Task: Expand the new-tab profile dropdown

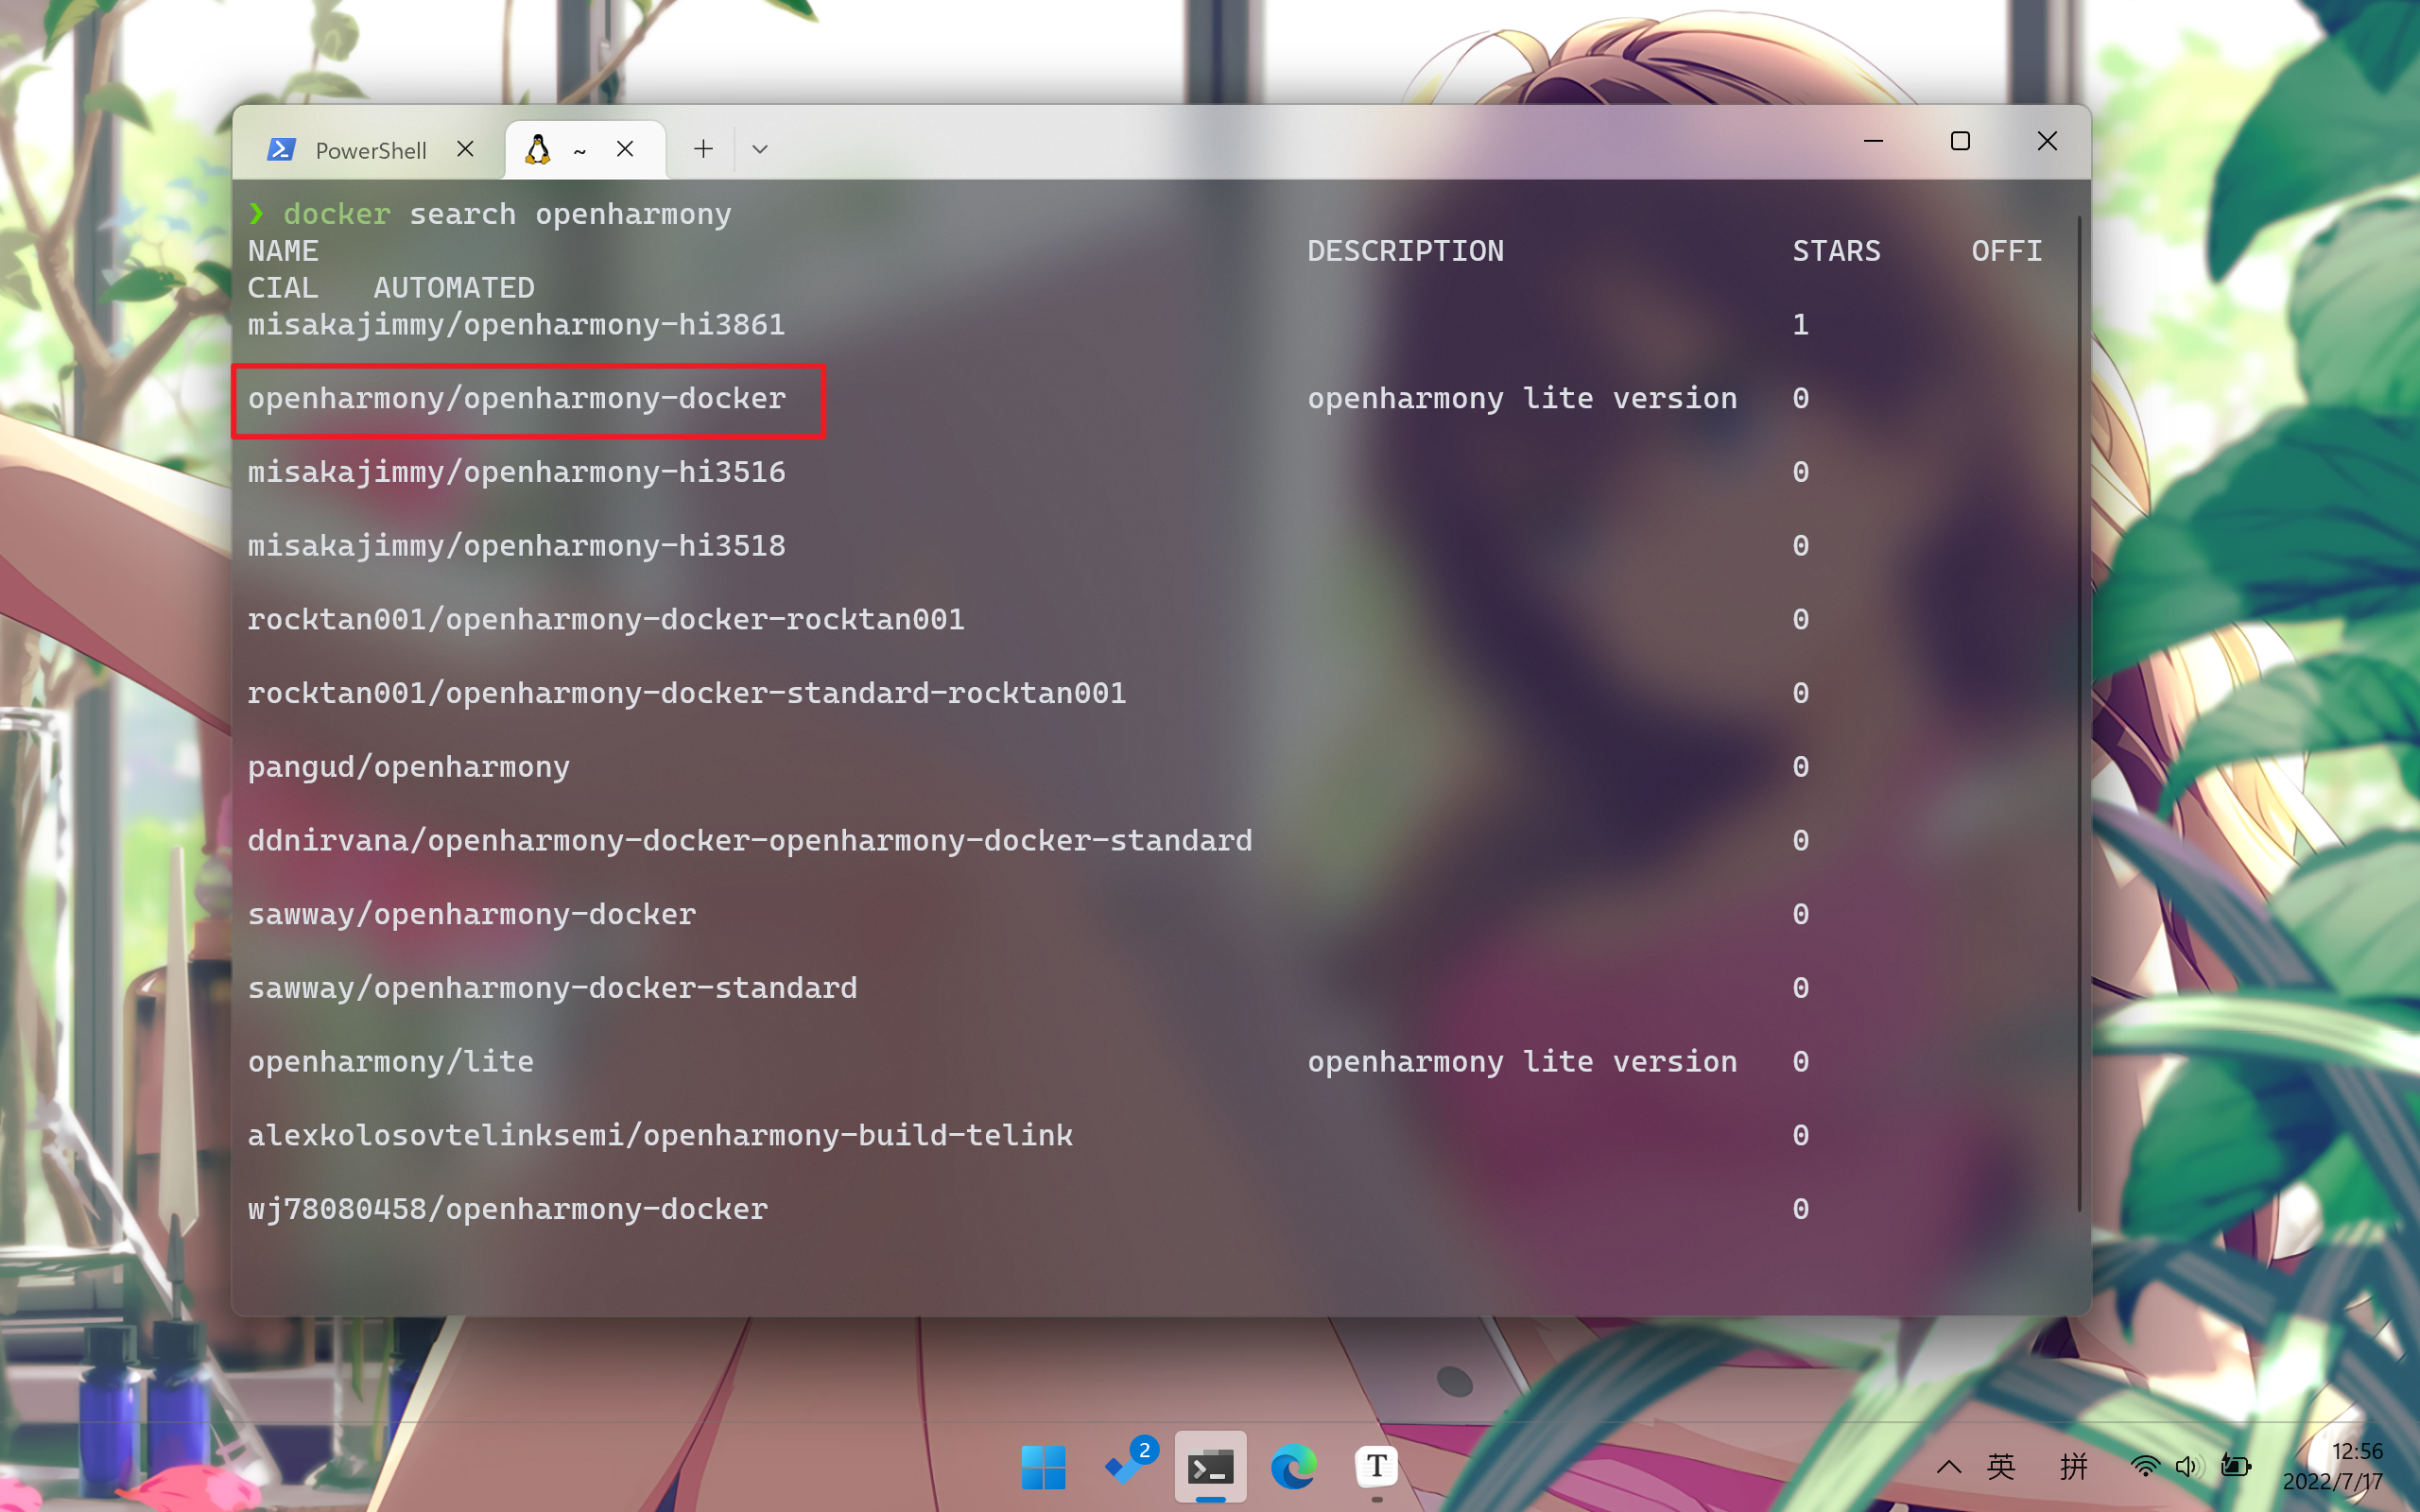Action: (x=760, y=149)
